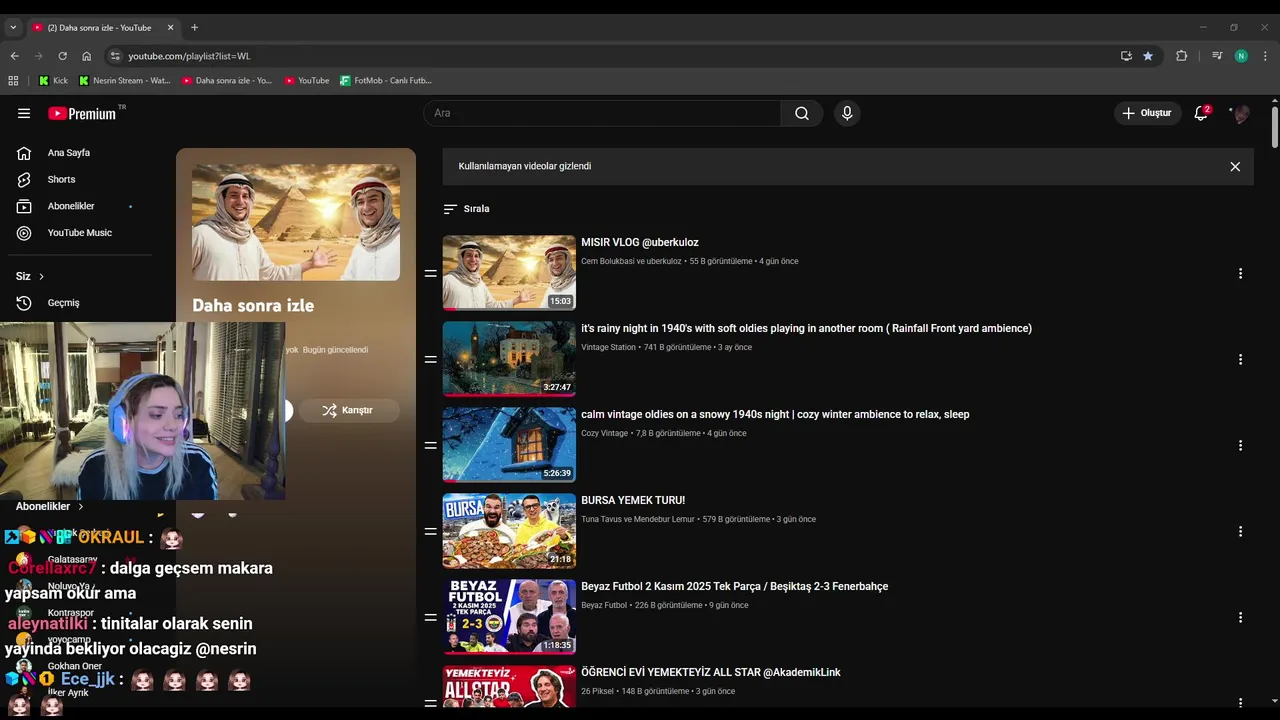
Task: Type in the Ara search field
Action: [602, 113]
